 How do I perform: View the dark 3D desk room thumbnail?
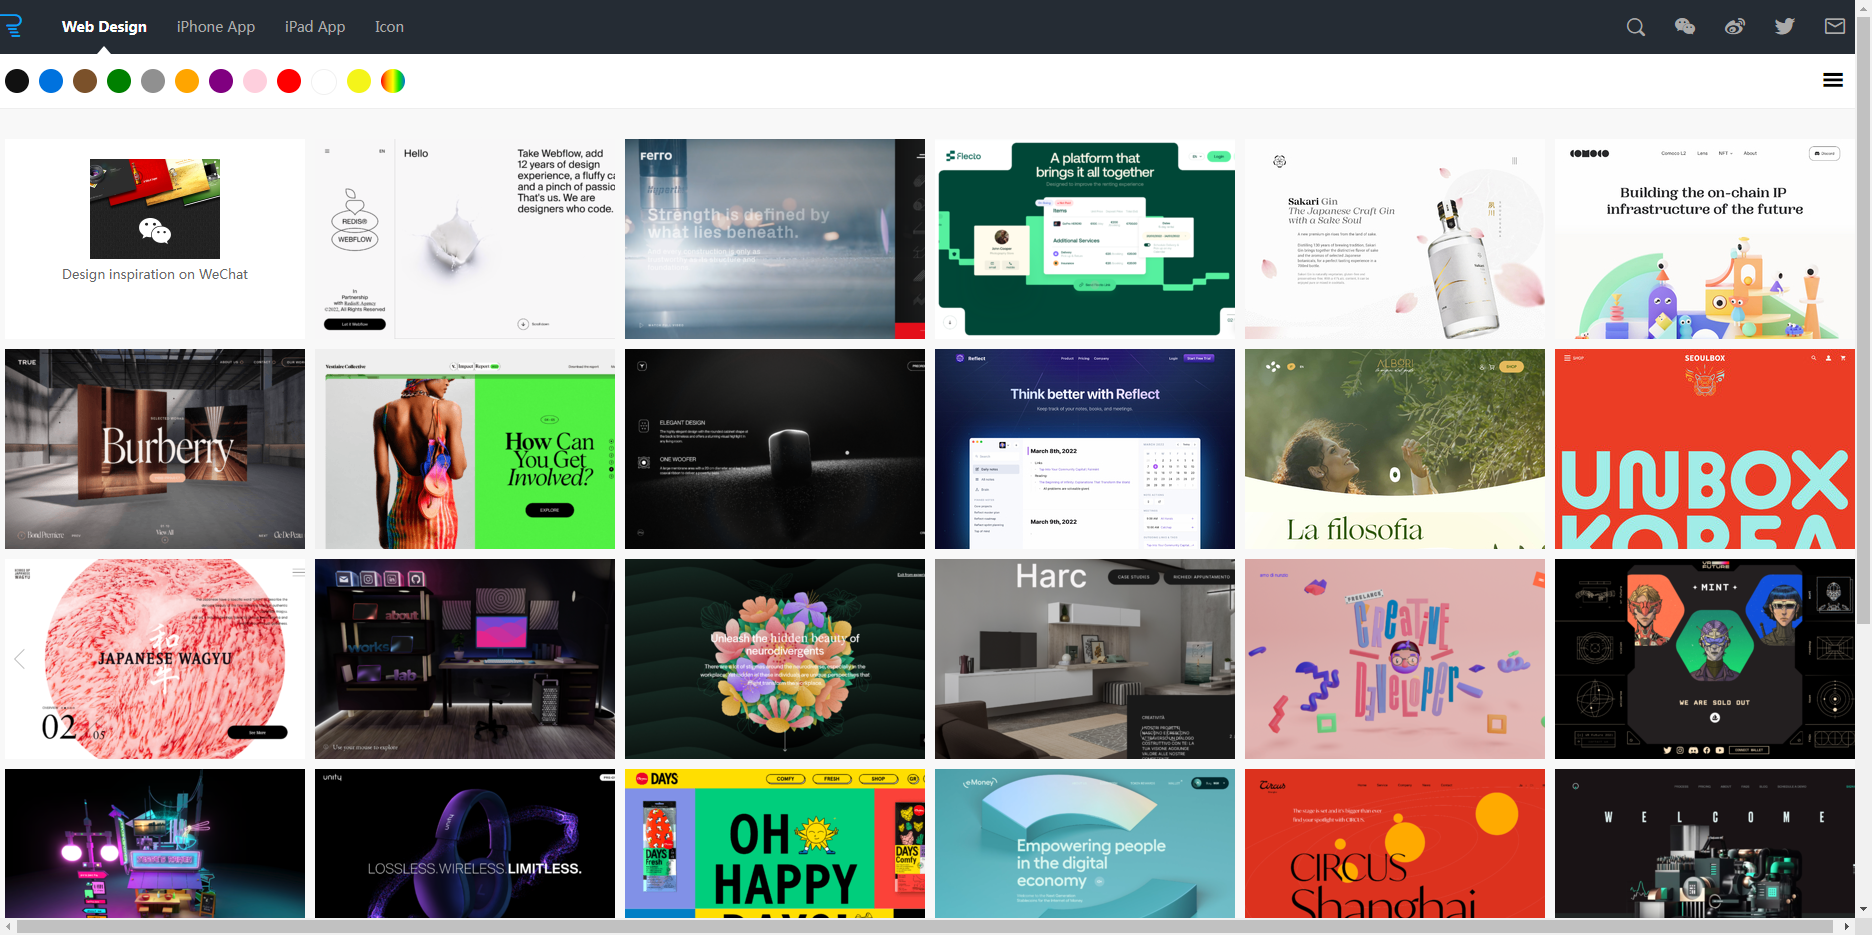coord(465,659)
